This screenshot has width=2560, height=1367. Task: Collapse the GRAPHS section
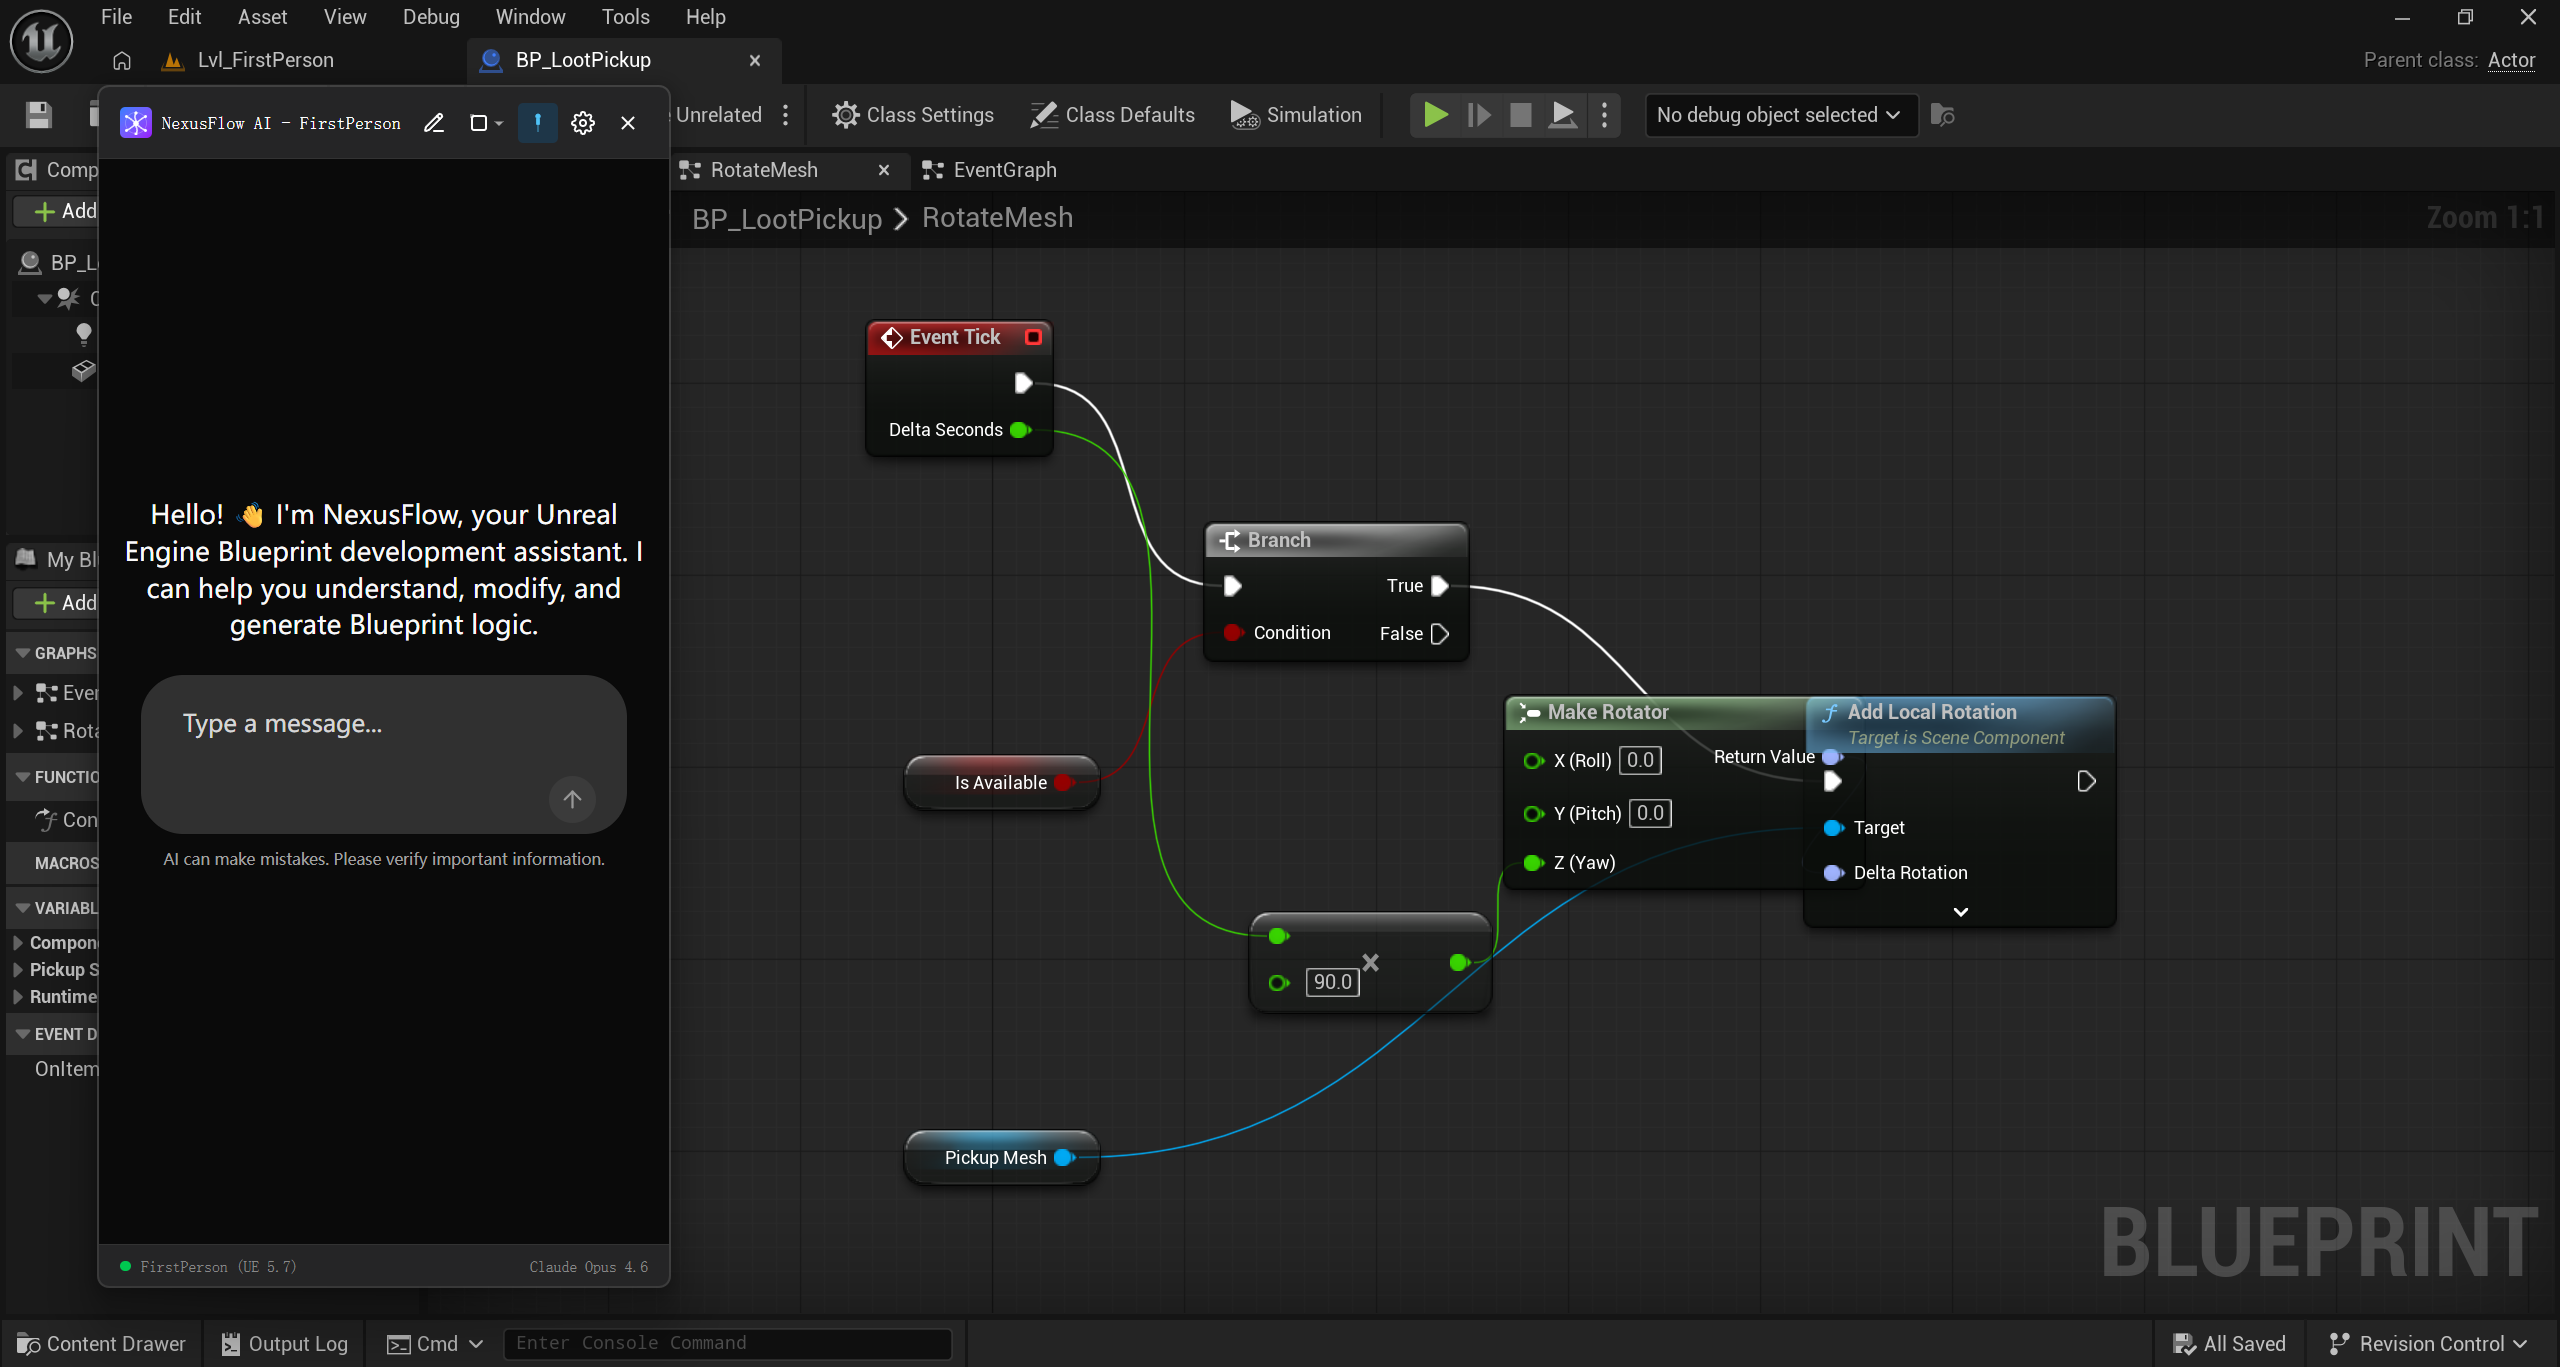22,653
